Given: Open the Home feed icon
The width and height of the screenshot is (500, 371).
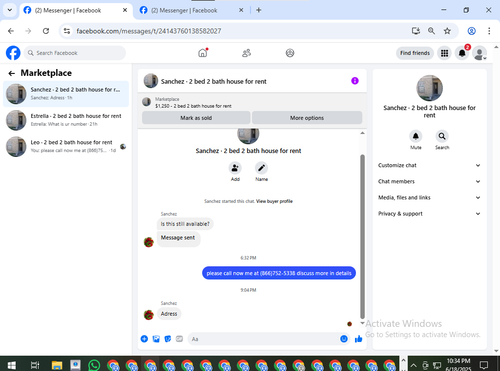Looking at the screenshot, I should pyautogui.click(x=203, y=53).
